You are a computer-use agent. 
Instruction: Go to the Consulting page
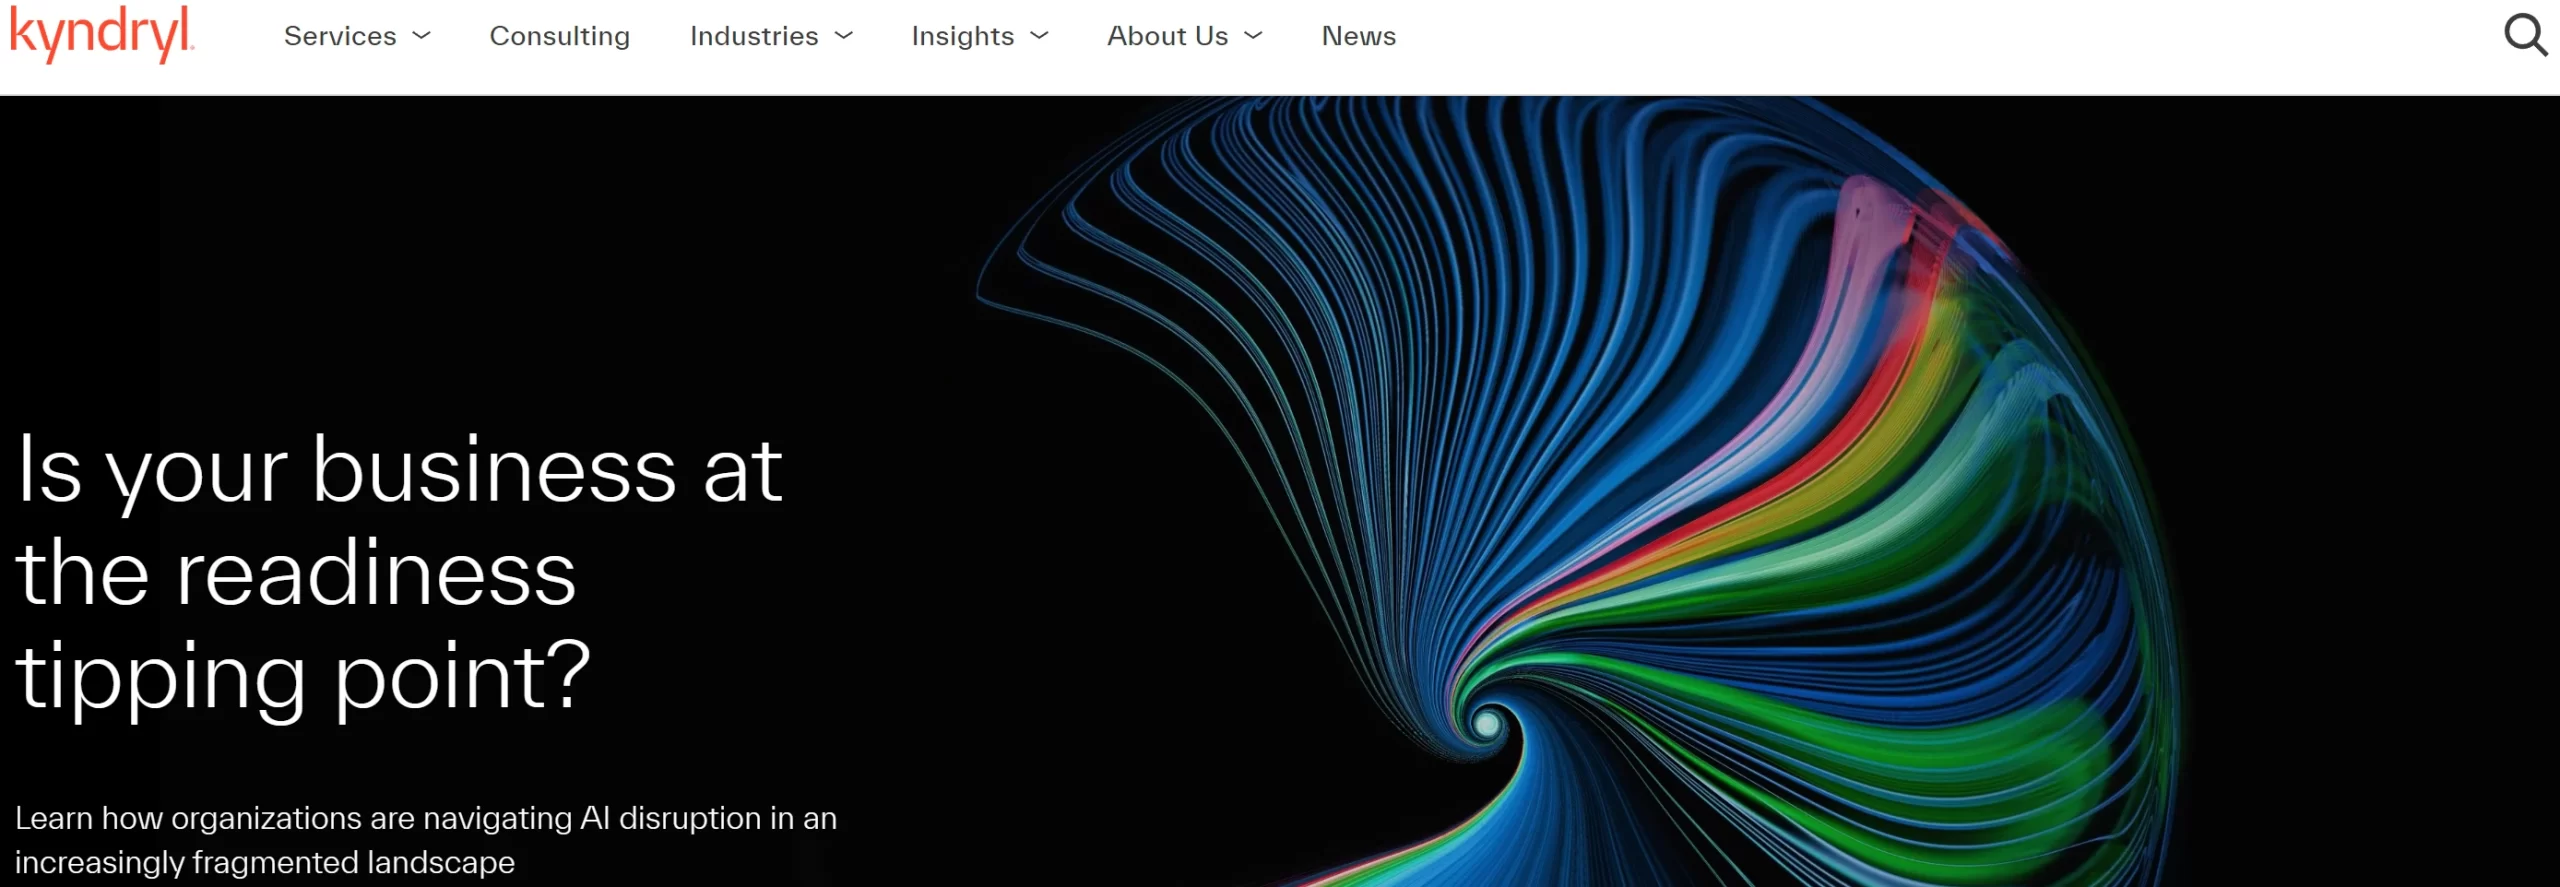pos(559,36)
